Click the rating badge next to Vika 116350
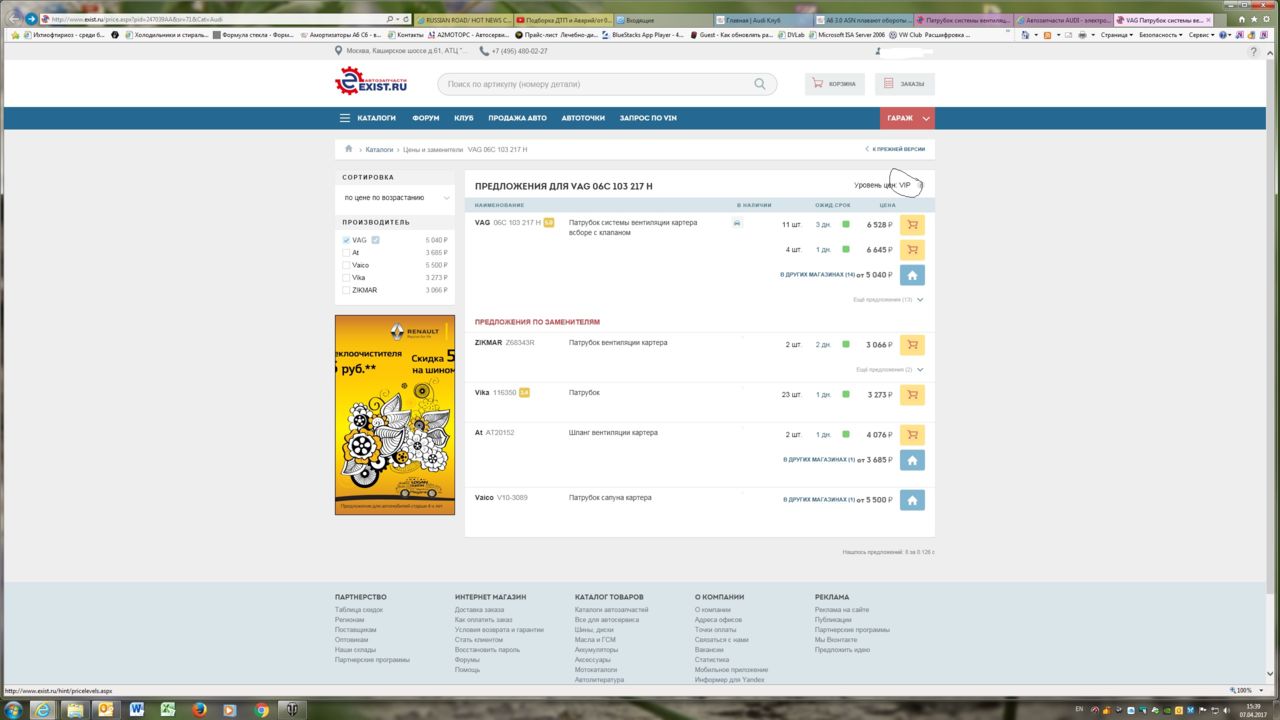This screenshot has height=720, width=1280. click(x=524, y=393)
